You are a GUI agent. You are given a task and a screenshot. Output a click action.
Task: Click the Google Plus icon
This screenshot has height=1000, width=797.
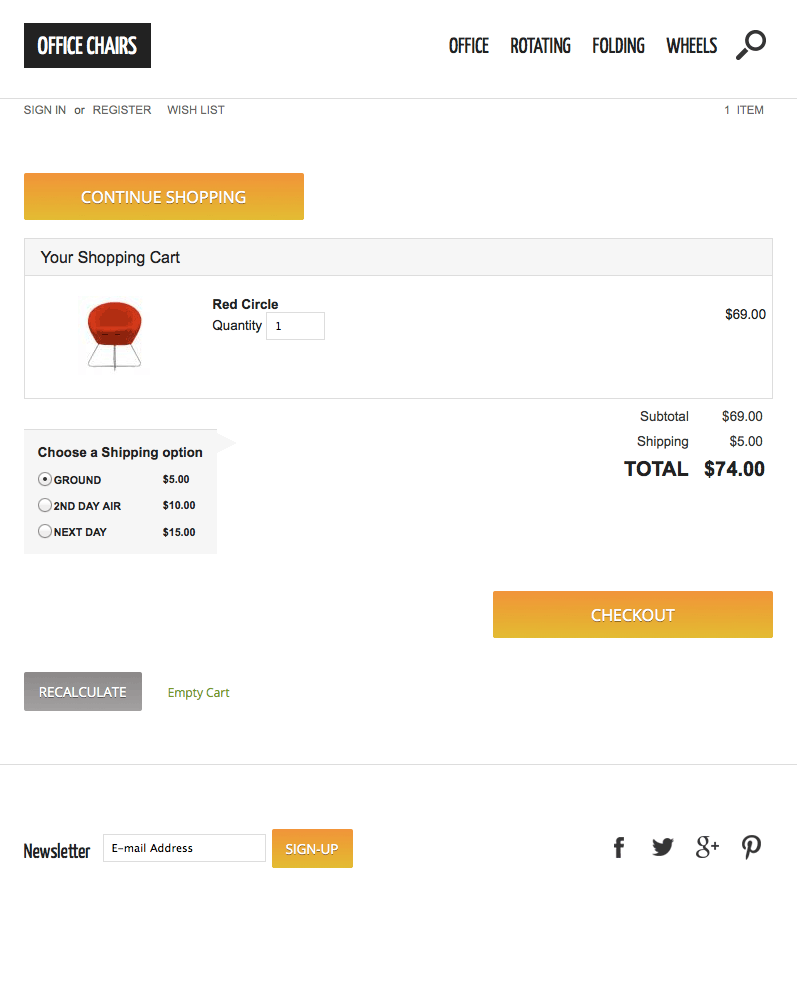707,848
